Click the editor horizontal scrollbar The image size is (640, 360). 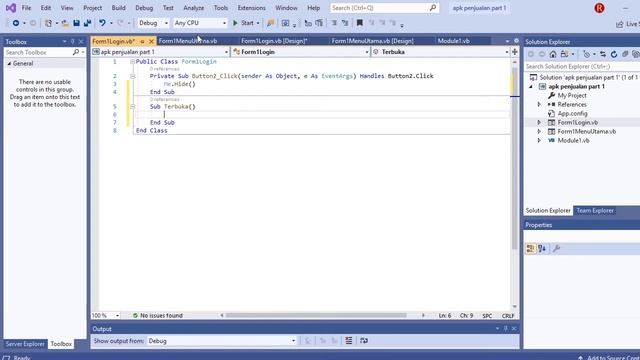(316, 315)
